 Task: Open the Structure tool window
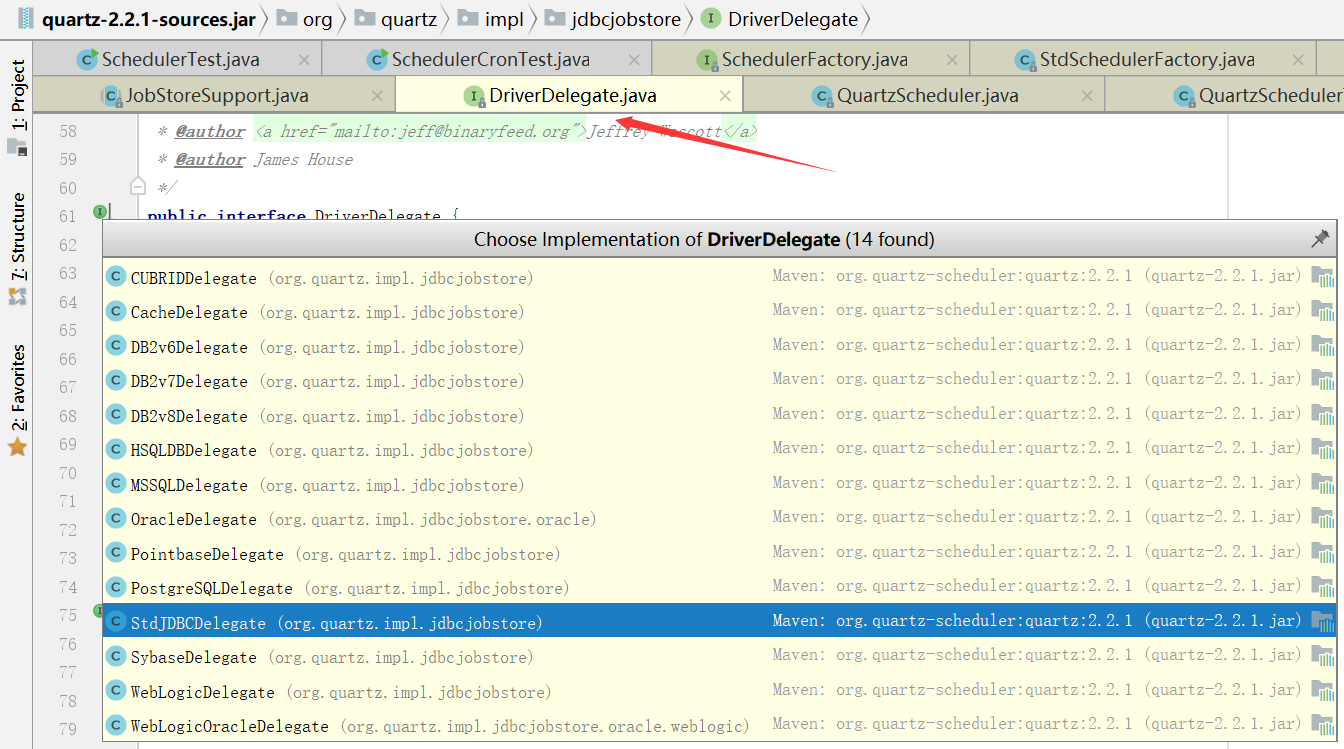point(17,248)
